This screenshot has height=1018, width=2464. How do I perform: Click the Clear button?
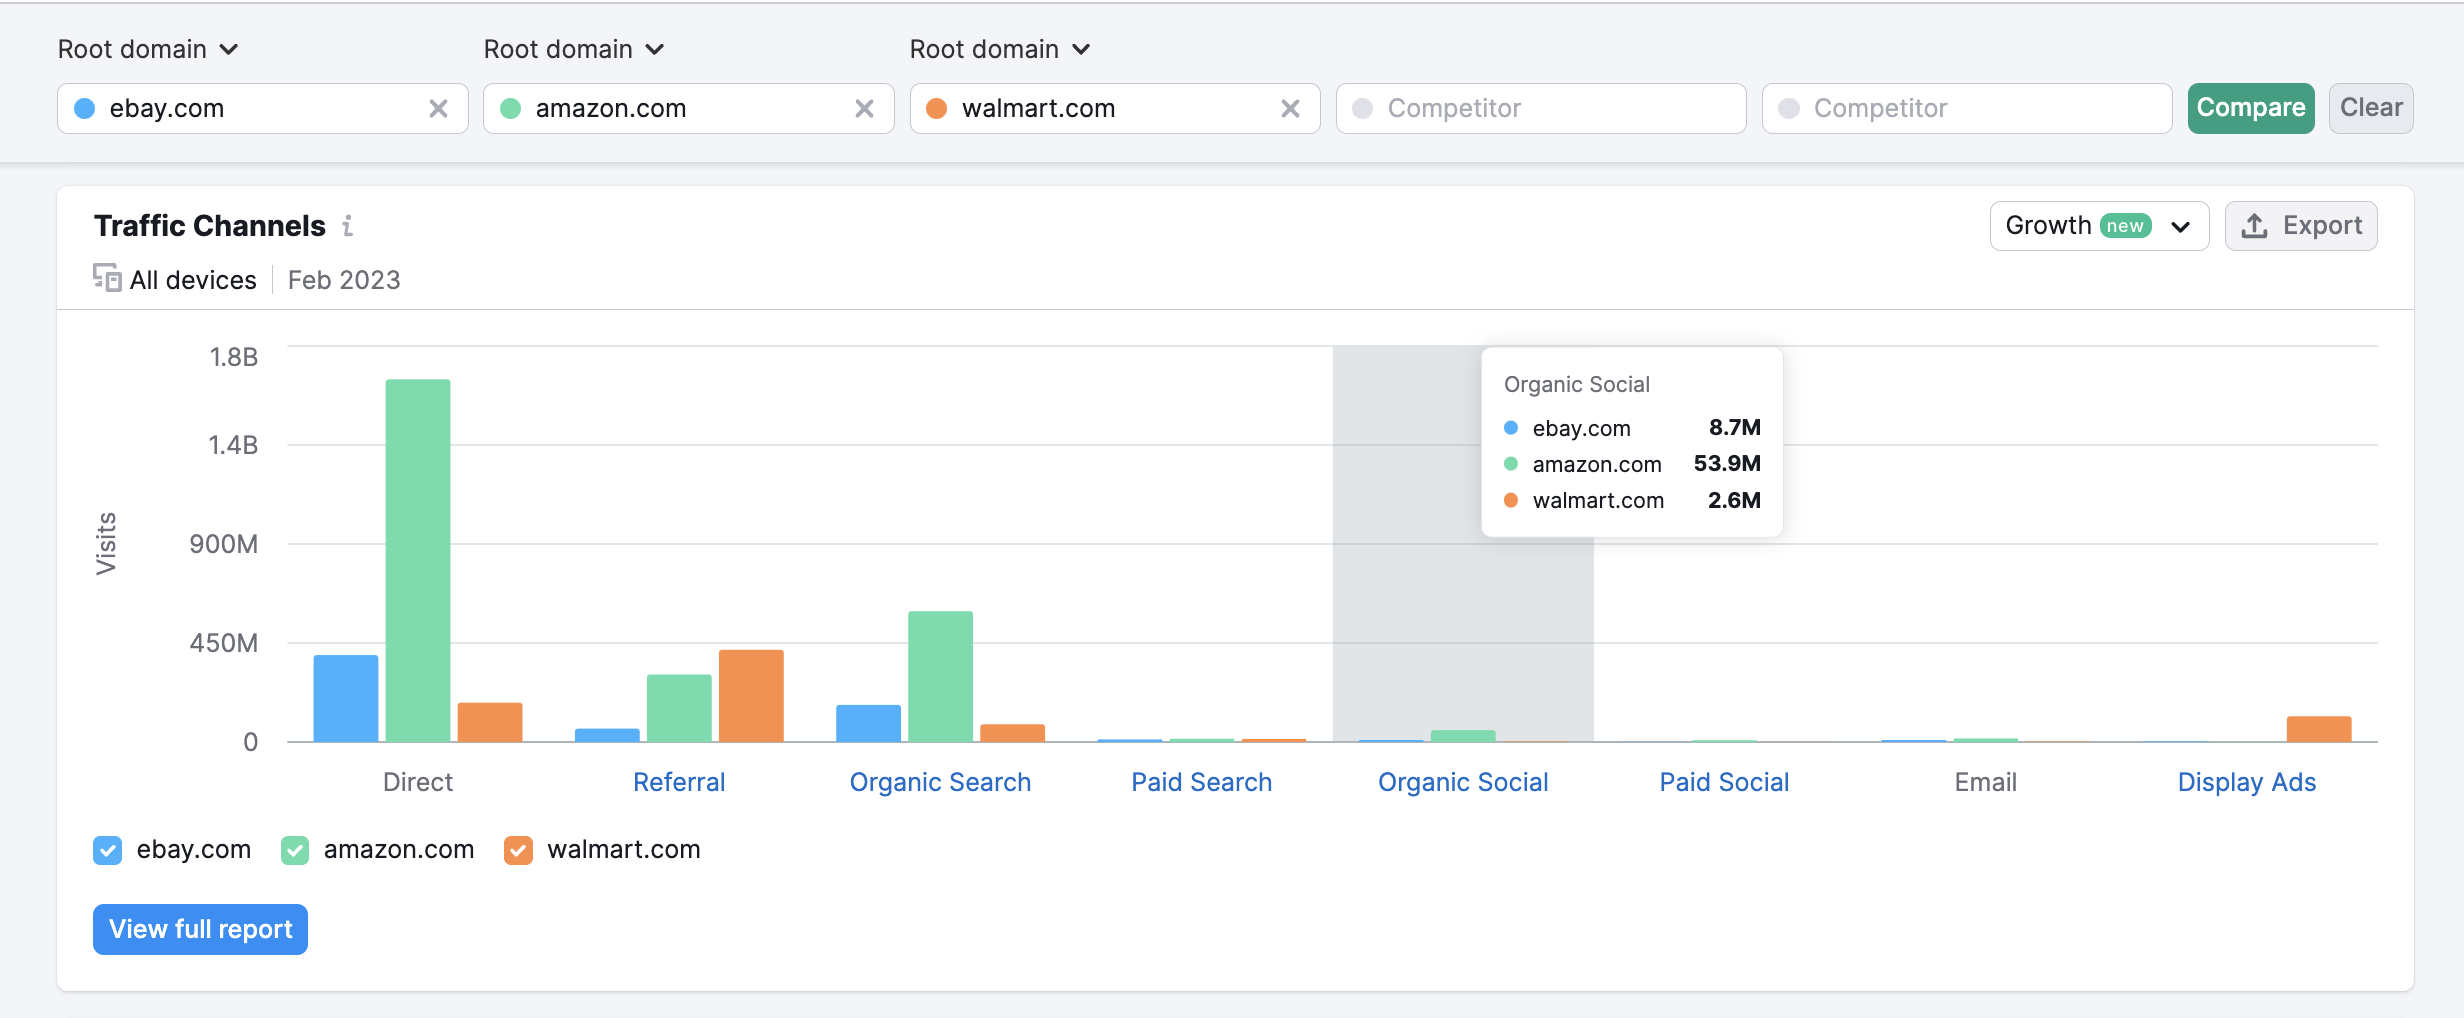pos(2371,108)
